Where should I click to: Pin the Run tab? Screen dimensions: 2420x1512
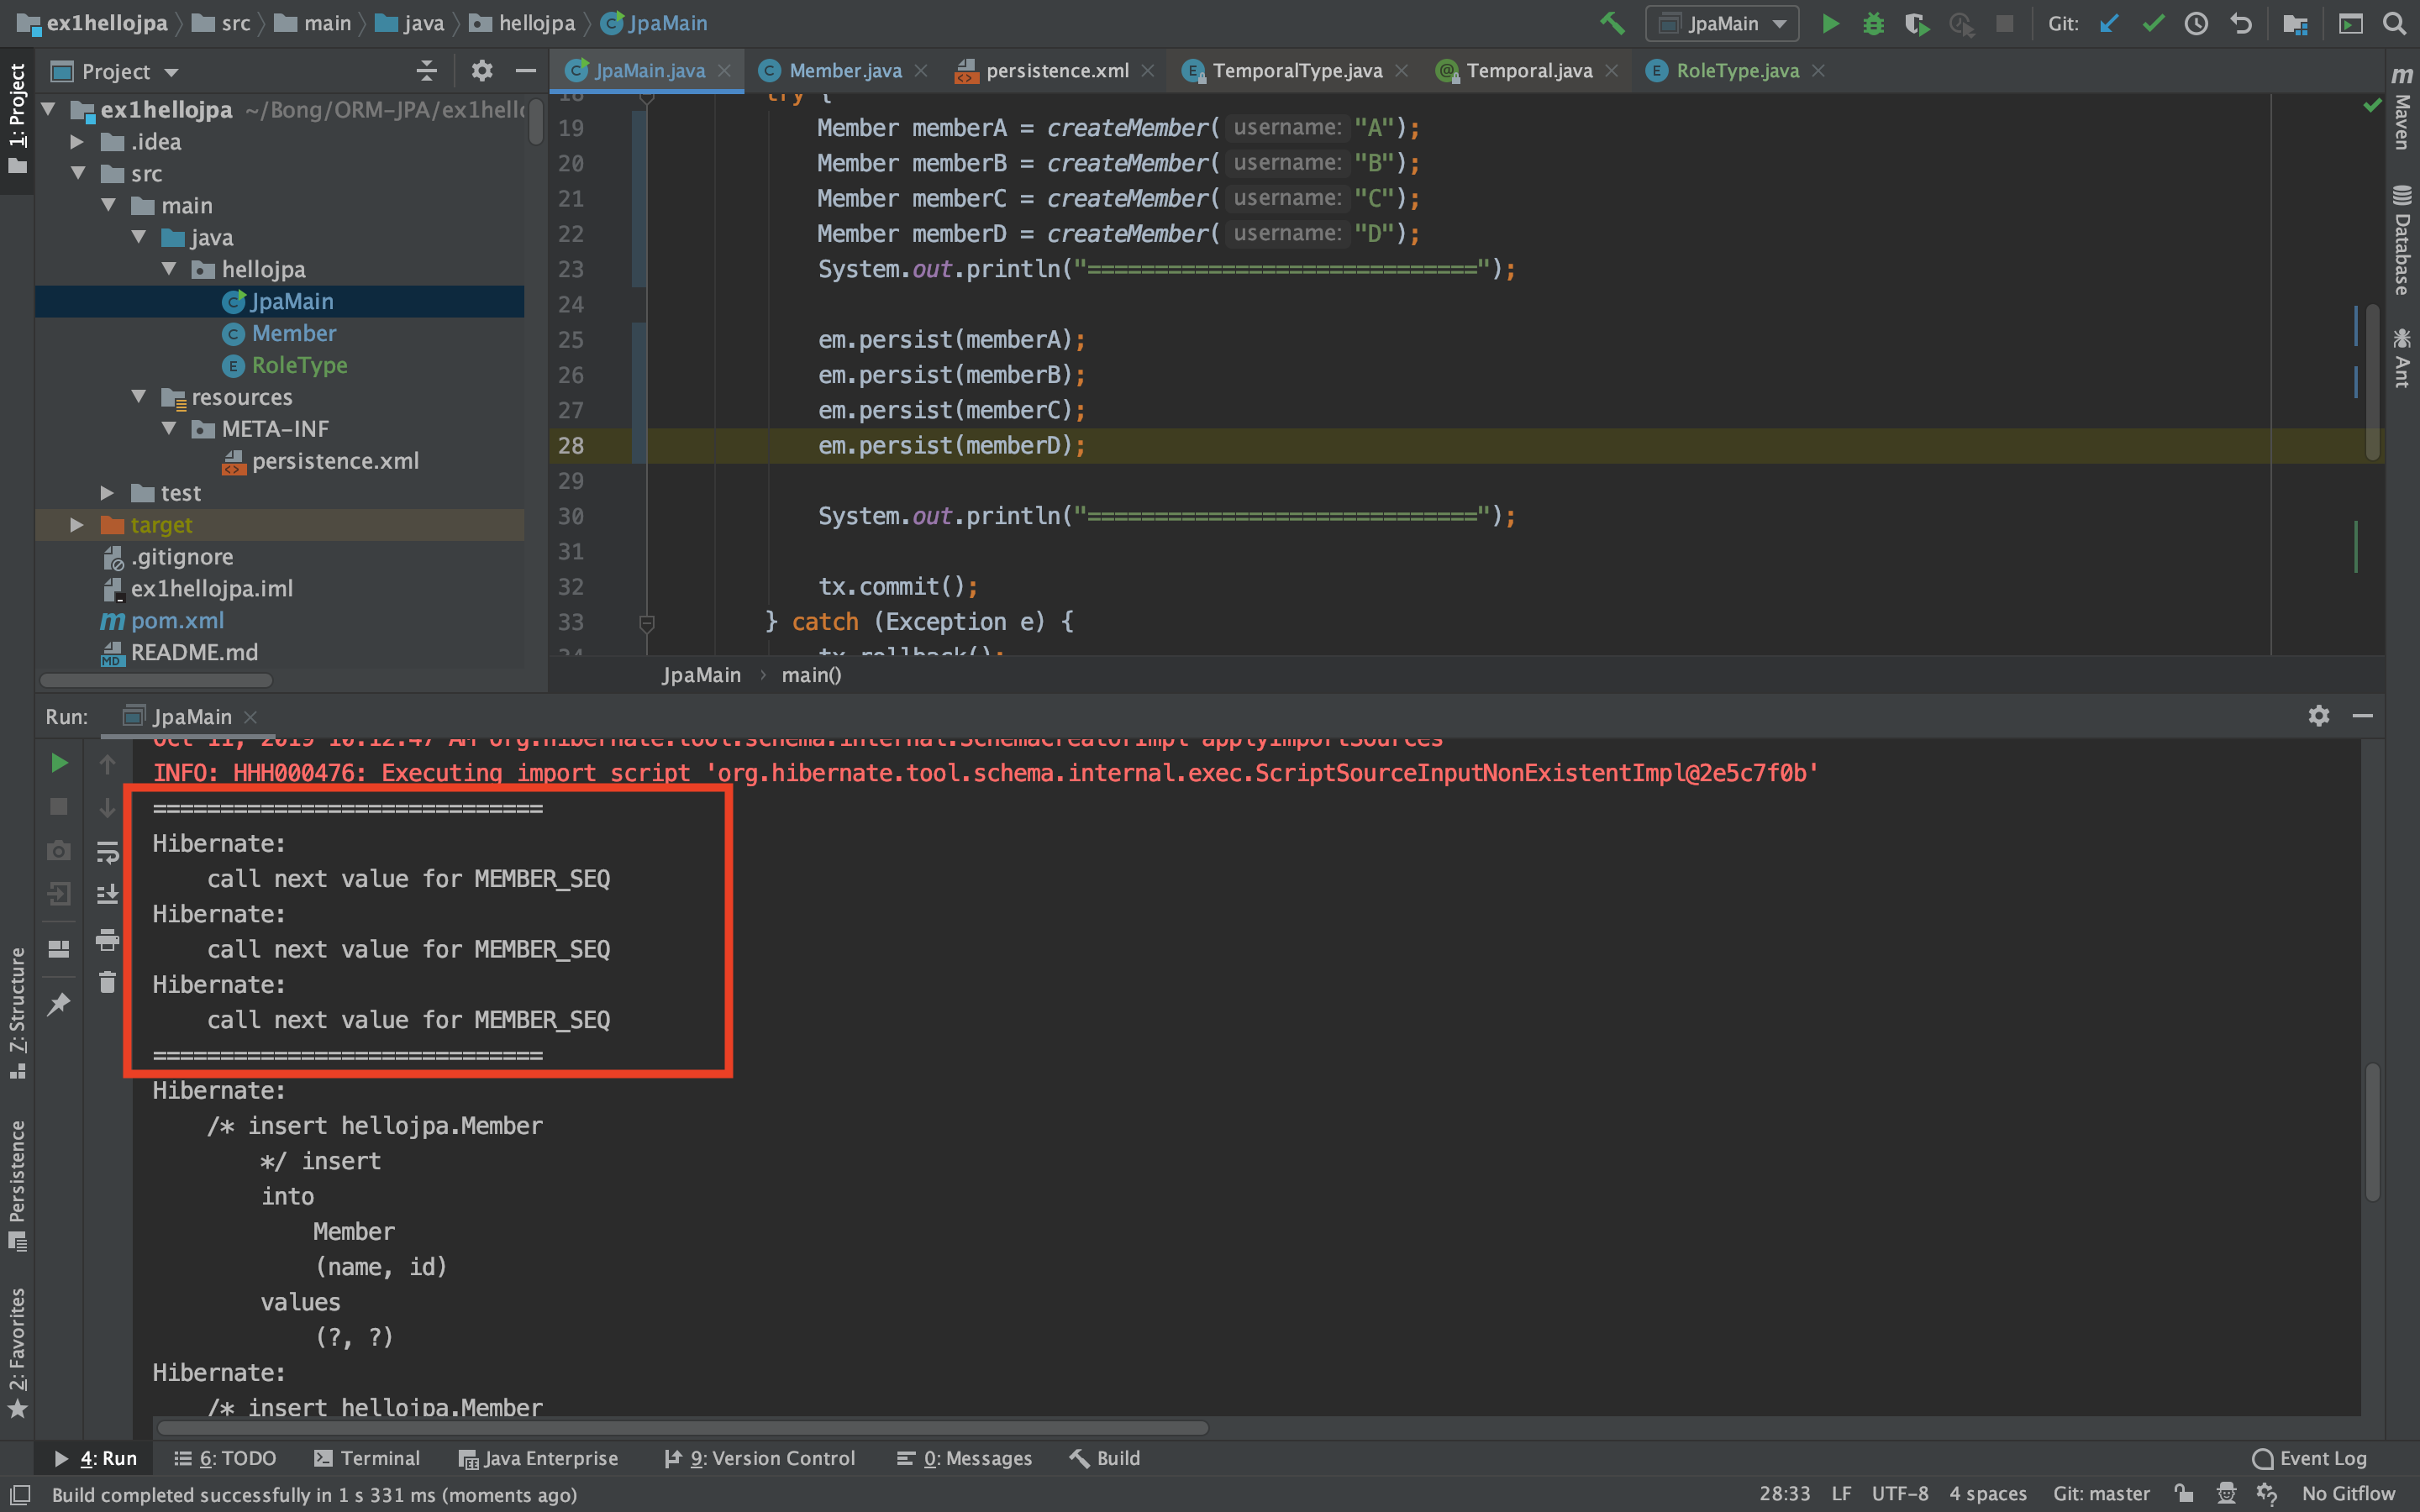coord(59,1004)
